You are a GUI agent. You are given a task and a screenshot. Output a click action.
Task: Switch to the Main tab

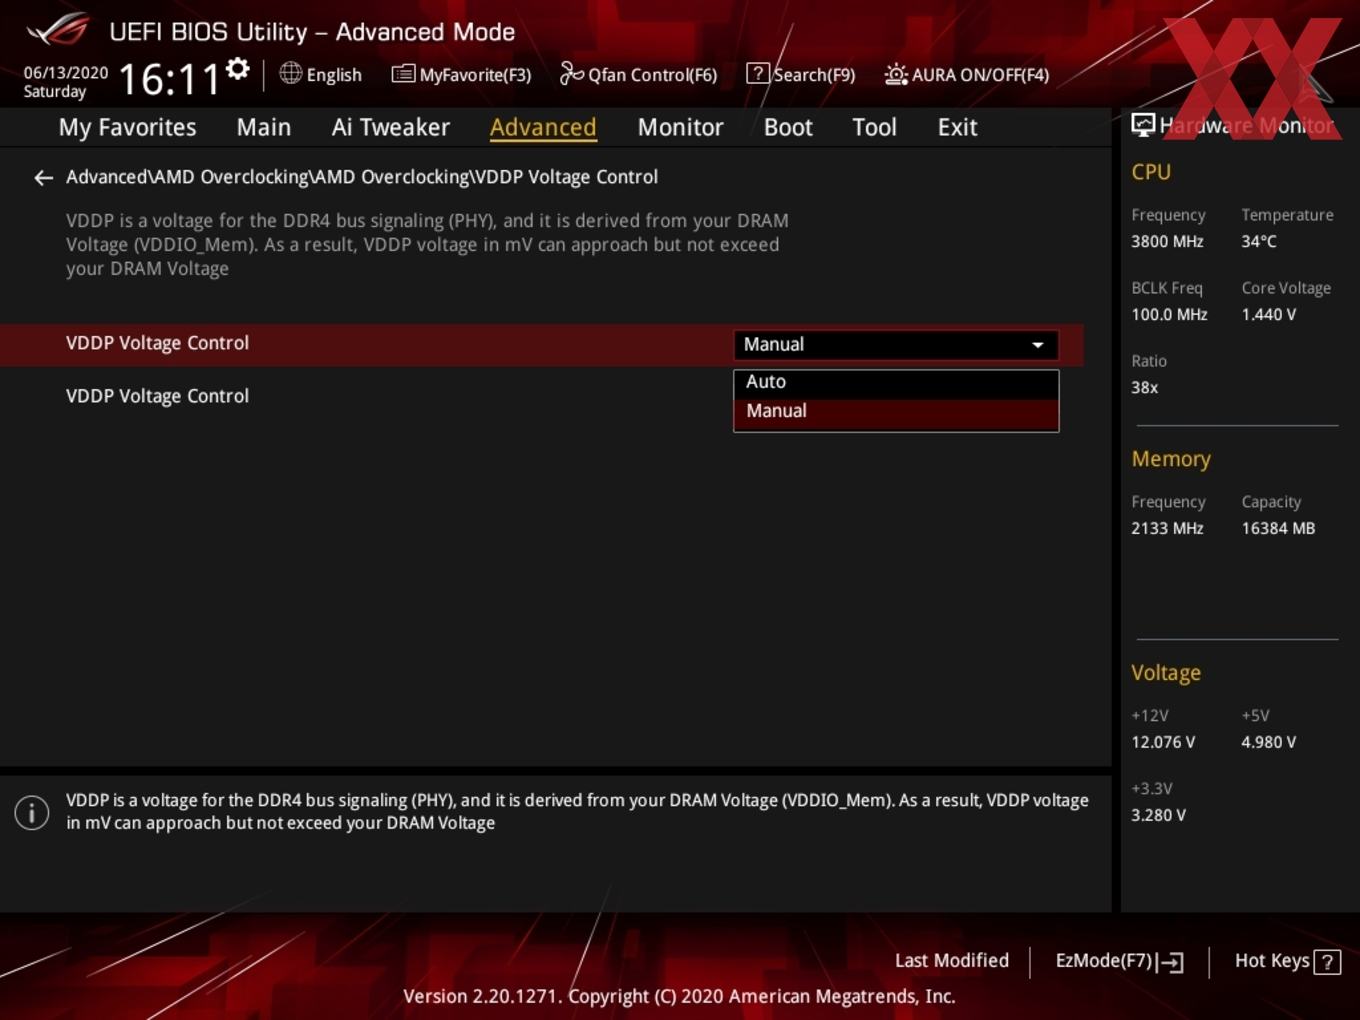pos(264,127)
